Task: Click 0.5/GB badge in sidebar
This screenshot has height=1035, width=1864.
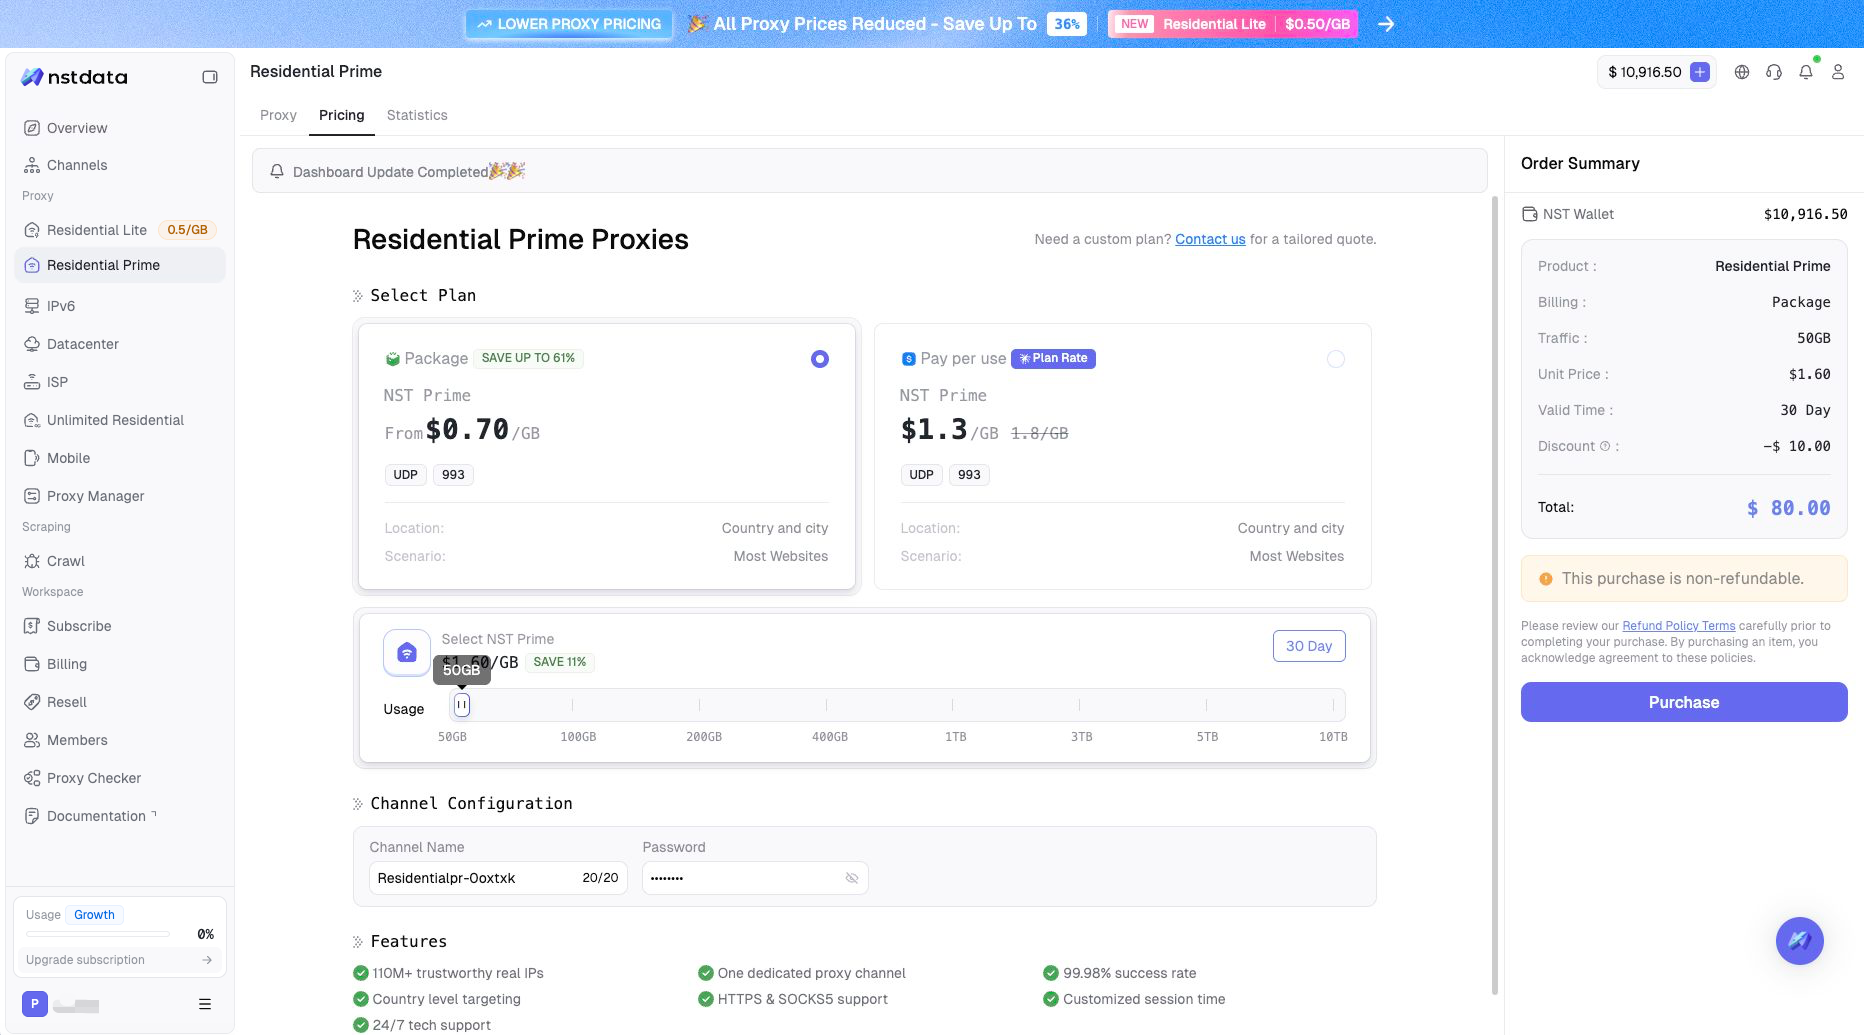Action: (x=188, y=230)
